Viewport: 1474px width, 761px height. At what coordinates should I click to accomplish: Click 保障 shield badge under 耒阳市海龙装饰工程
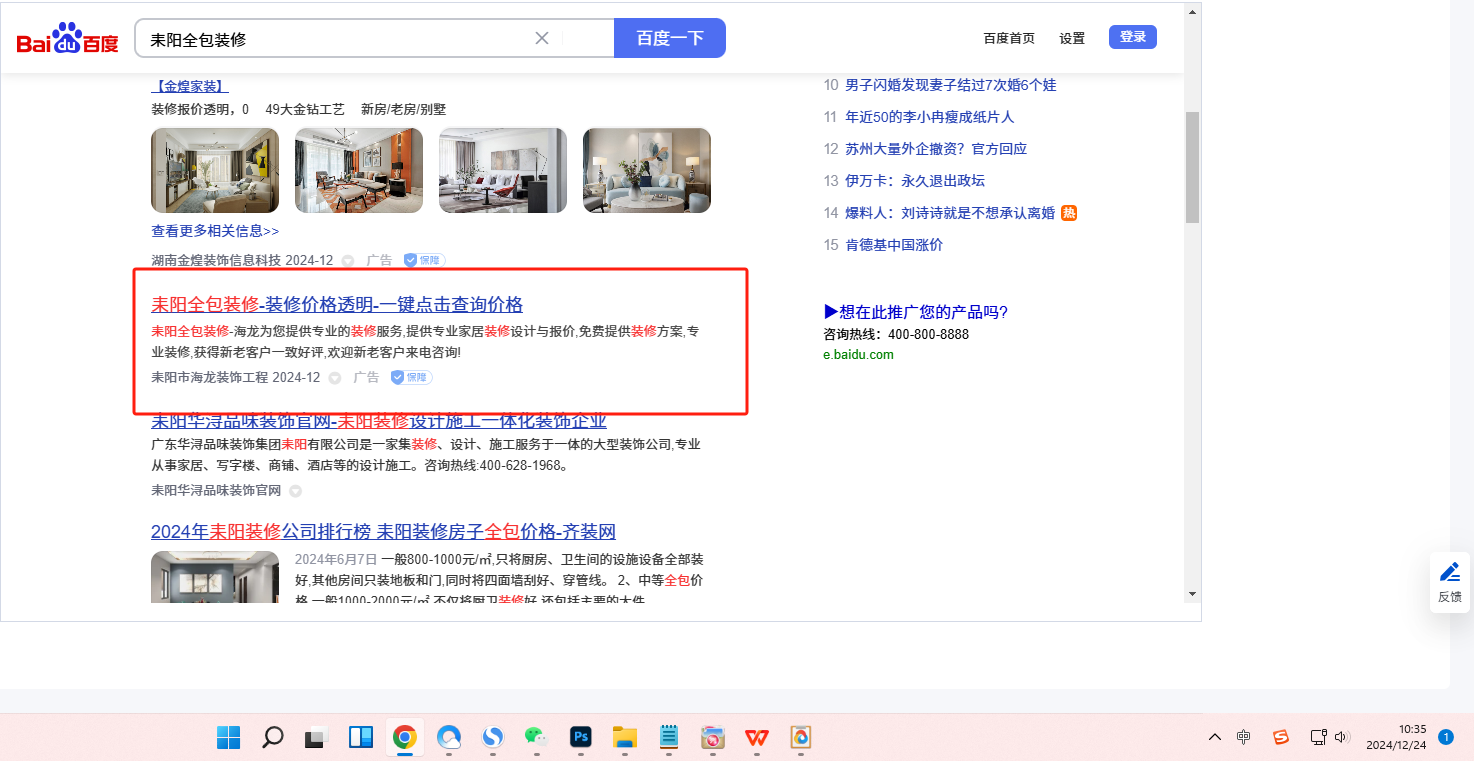411,378
